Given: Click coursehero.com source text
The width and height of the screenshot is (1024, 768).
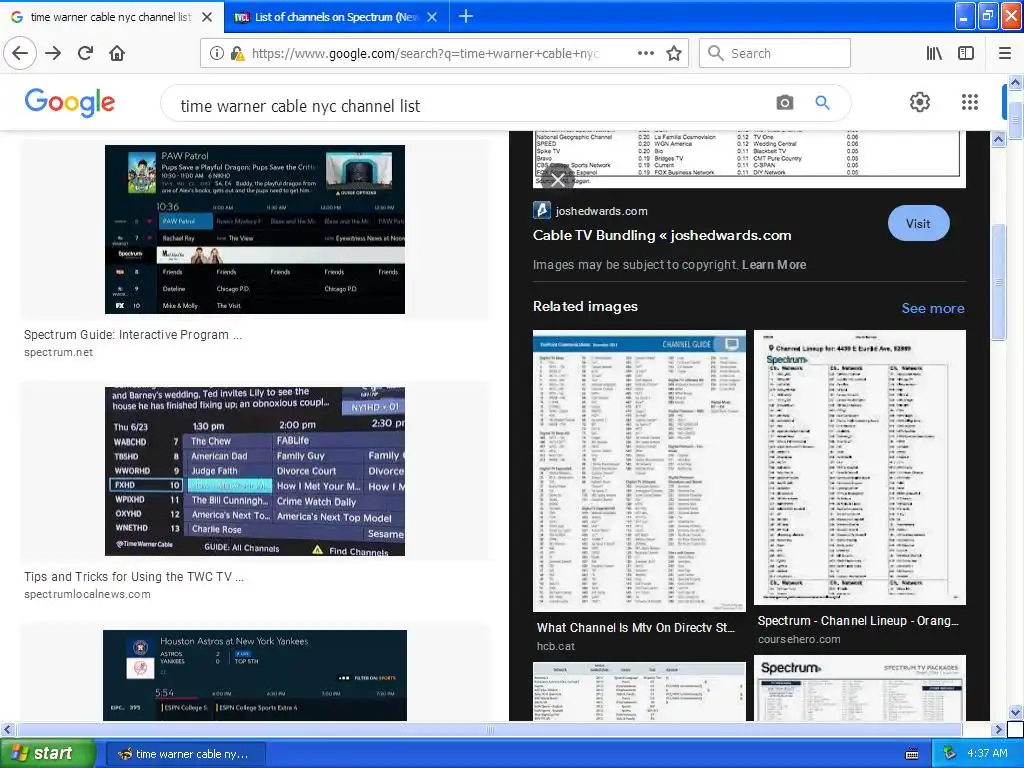Looking at the screenshot, I should (799, 639).
